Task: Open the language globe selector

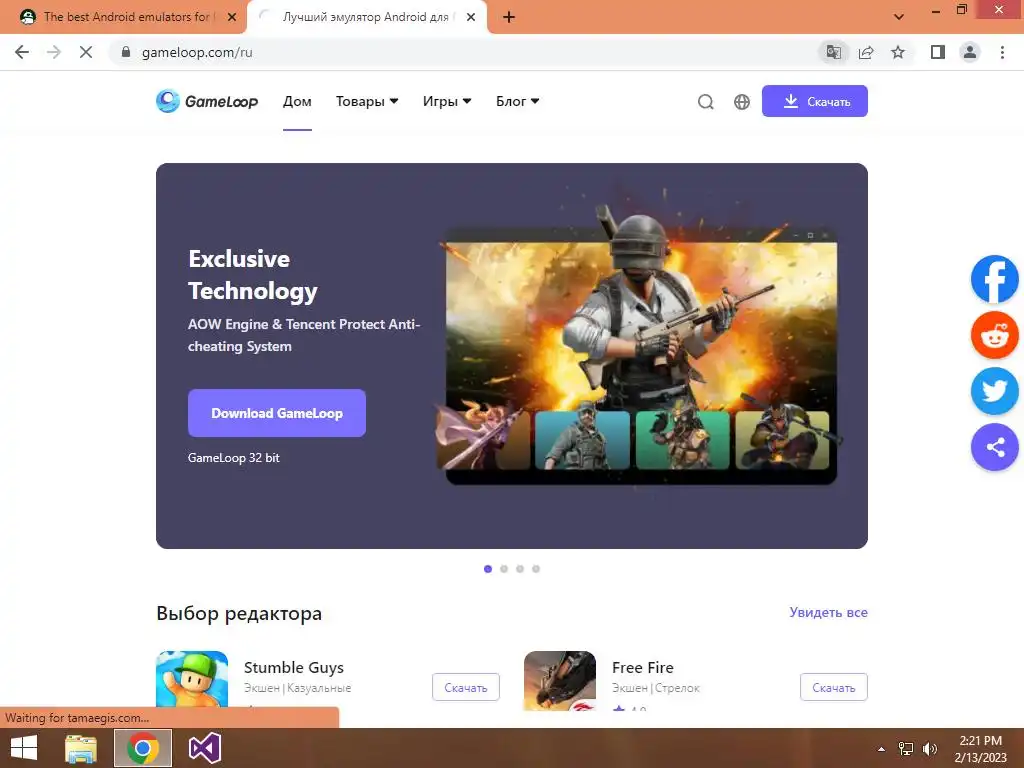Action: click(x=742, y=102)
